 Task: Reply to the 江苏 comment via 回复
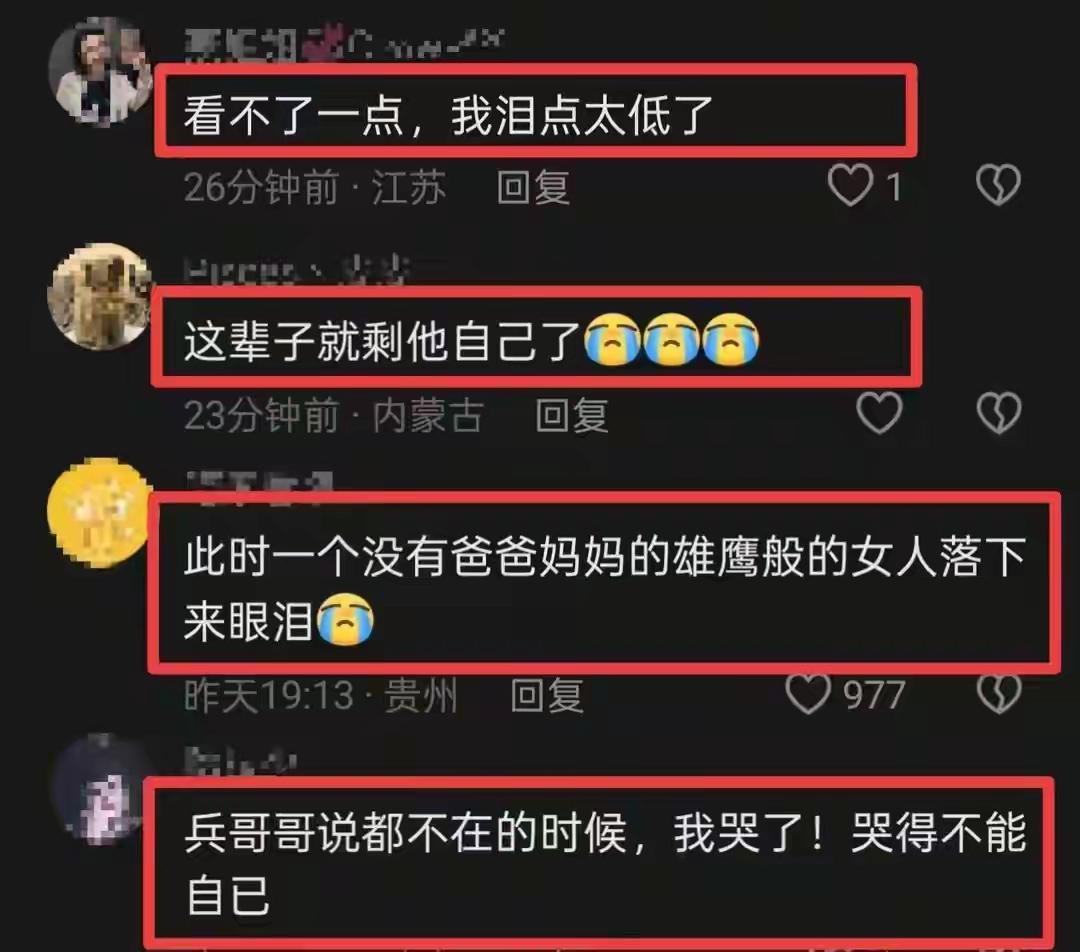click(x=533, y=187)
